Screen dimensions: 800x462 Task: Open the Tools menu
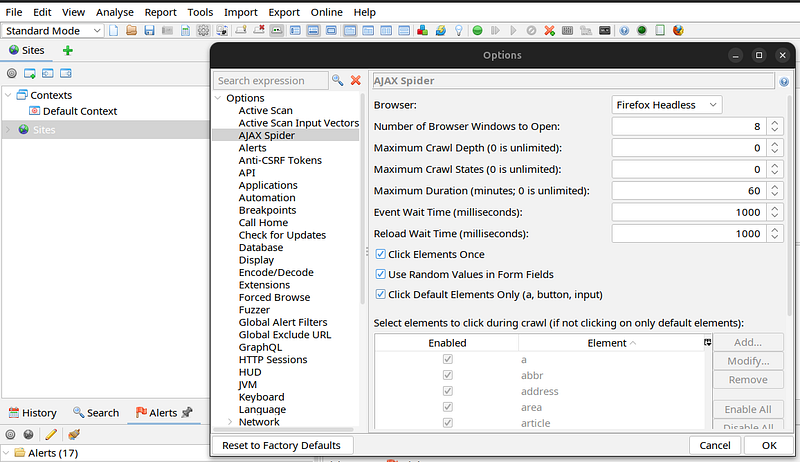tap(200, 12)
